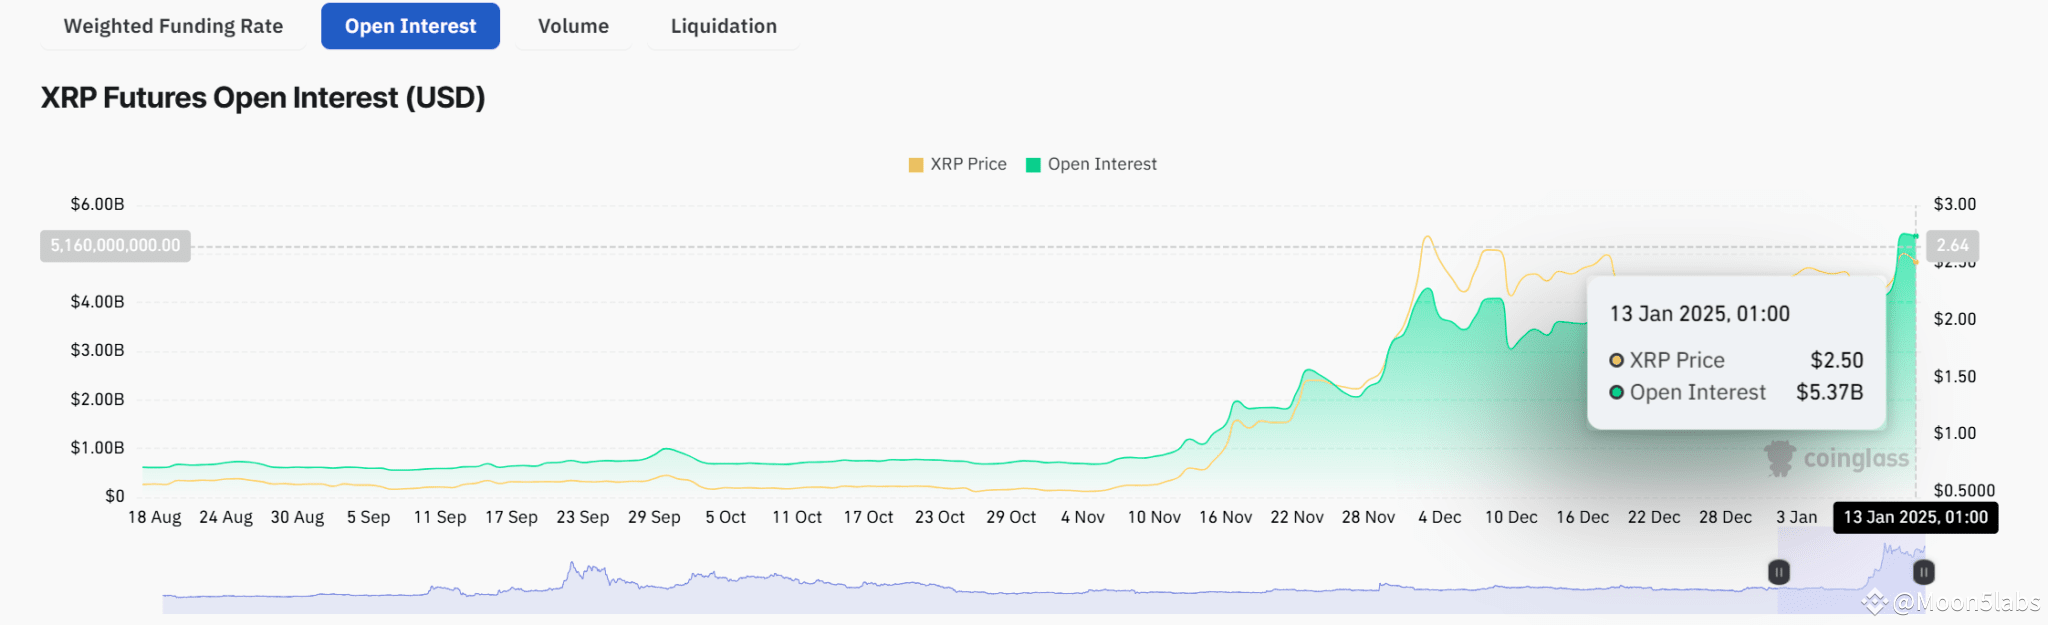This screenshot has width=2048, height=625.
Task: Click the yellow XRP Price marker in the tooltip
Action: (x=1616, y=360)
